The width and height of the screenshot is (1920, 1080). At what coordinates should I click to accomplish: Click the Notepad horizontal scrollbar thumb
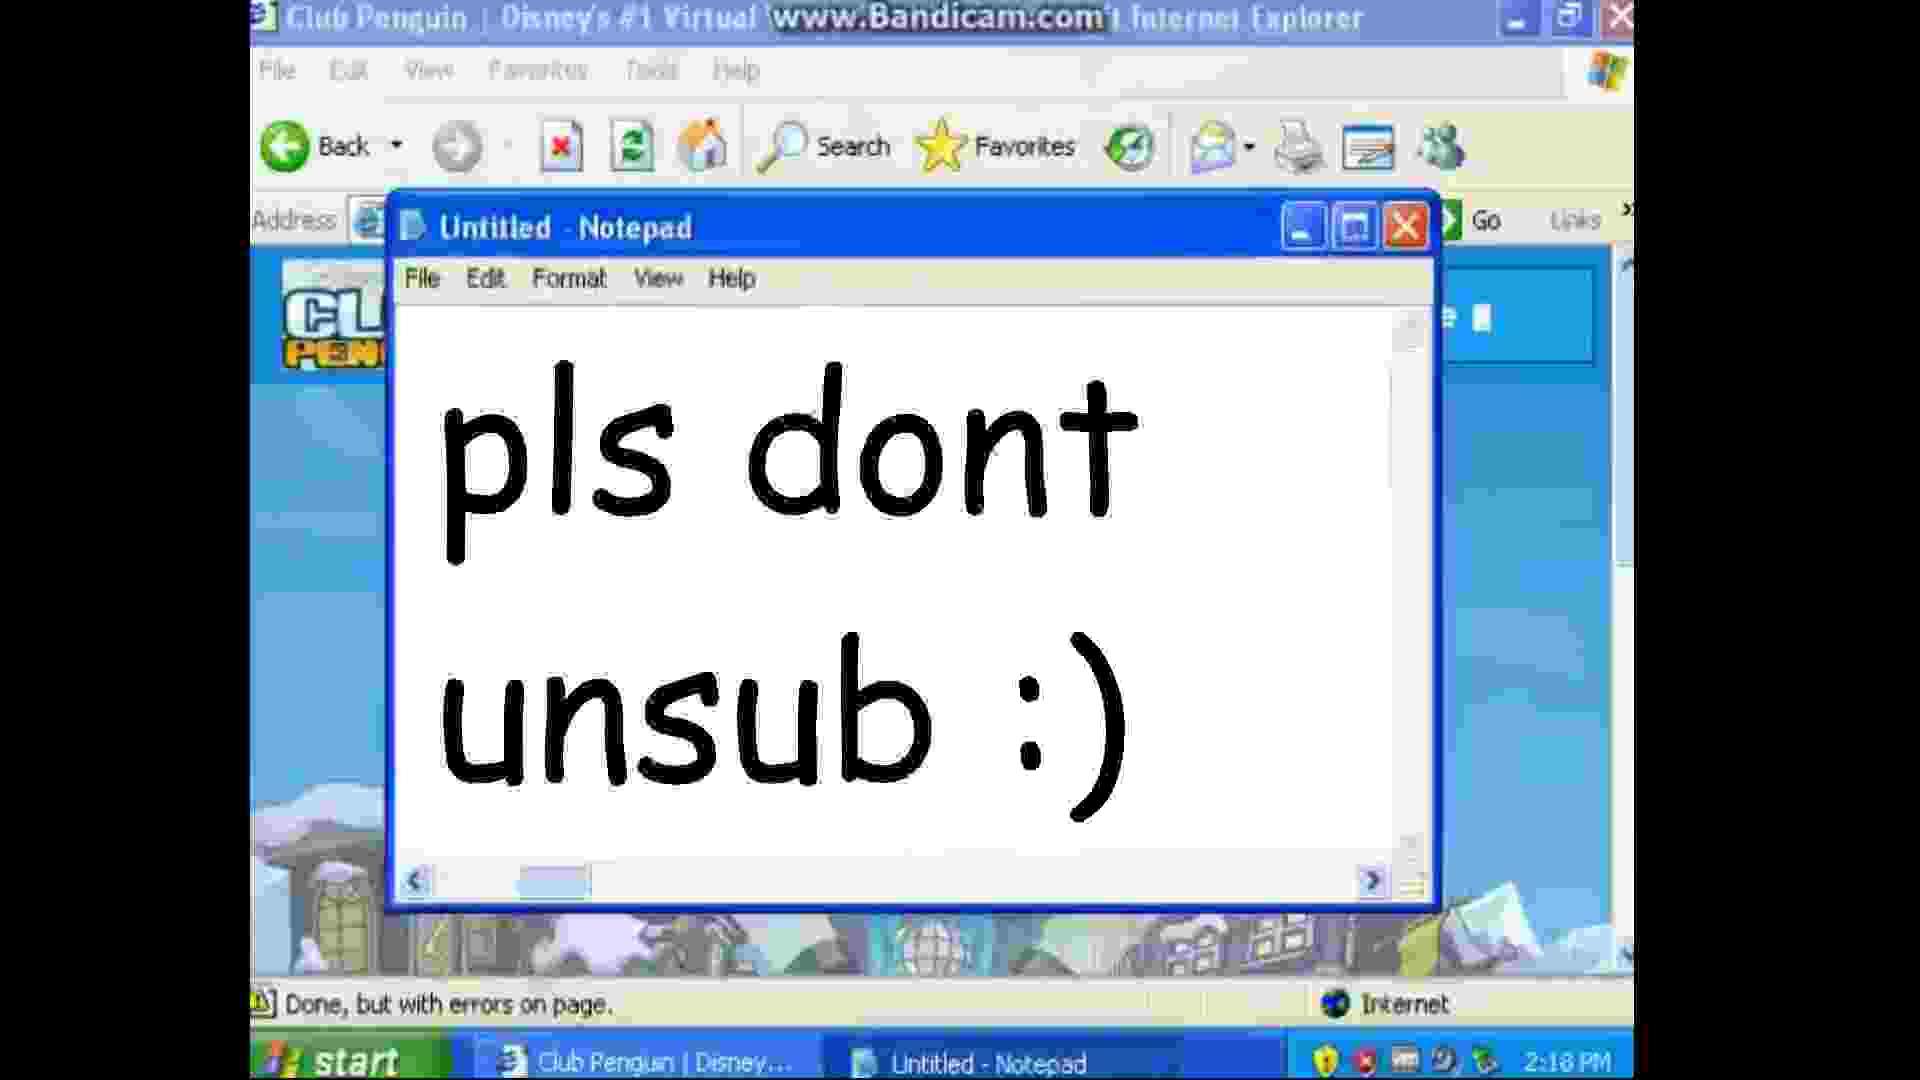click(554, 881)
